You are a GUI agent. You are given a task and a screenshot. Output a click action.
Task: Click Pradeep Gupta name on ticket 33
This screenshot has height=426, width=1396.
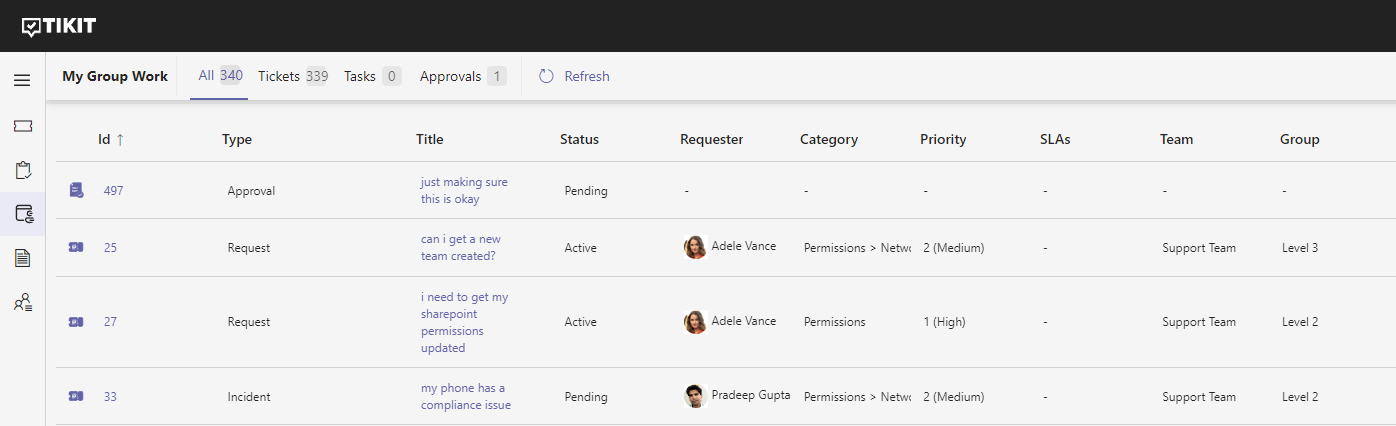coord(751,396)
